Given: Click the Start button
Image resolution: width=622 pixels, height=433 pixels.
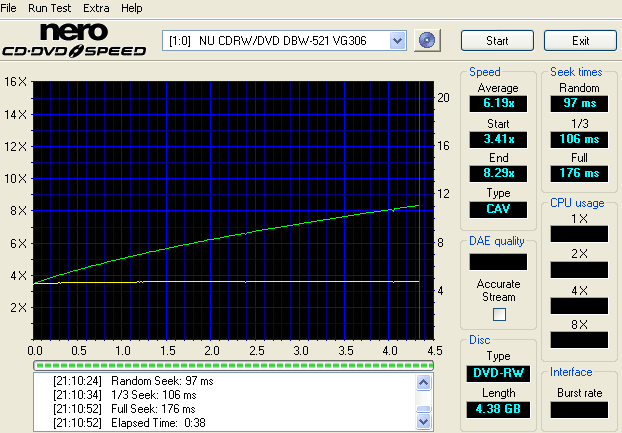Looking at the screenshot, I should [x=497, y=40].
